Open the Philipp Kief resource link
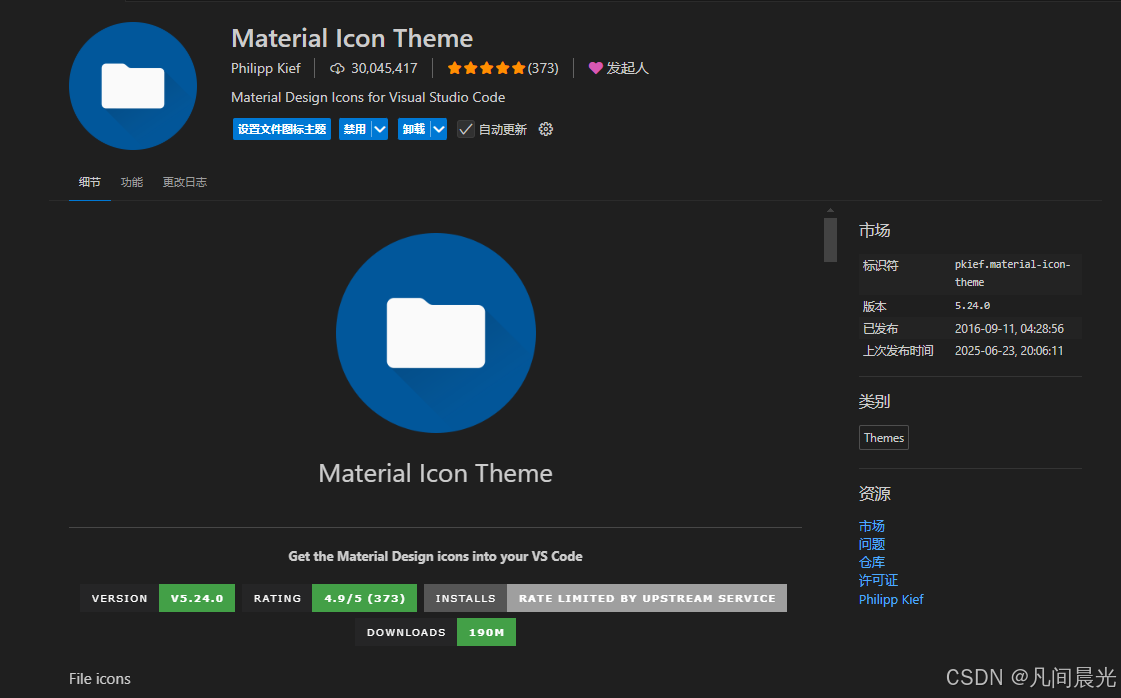 coord(891,599)
